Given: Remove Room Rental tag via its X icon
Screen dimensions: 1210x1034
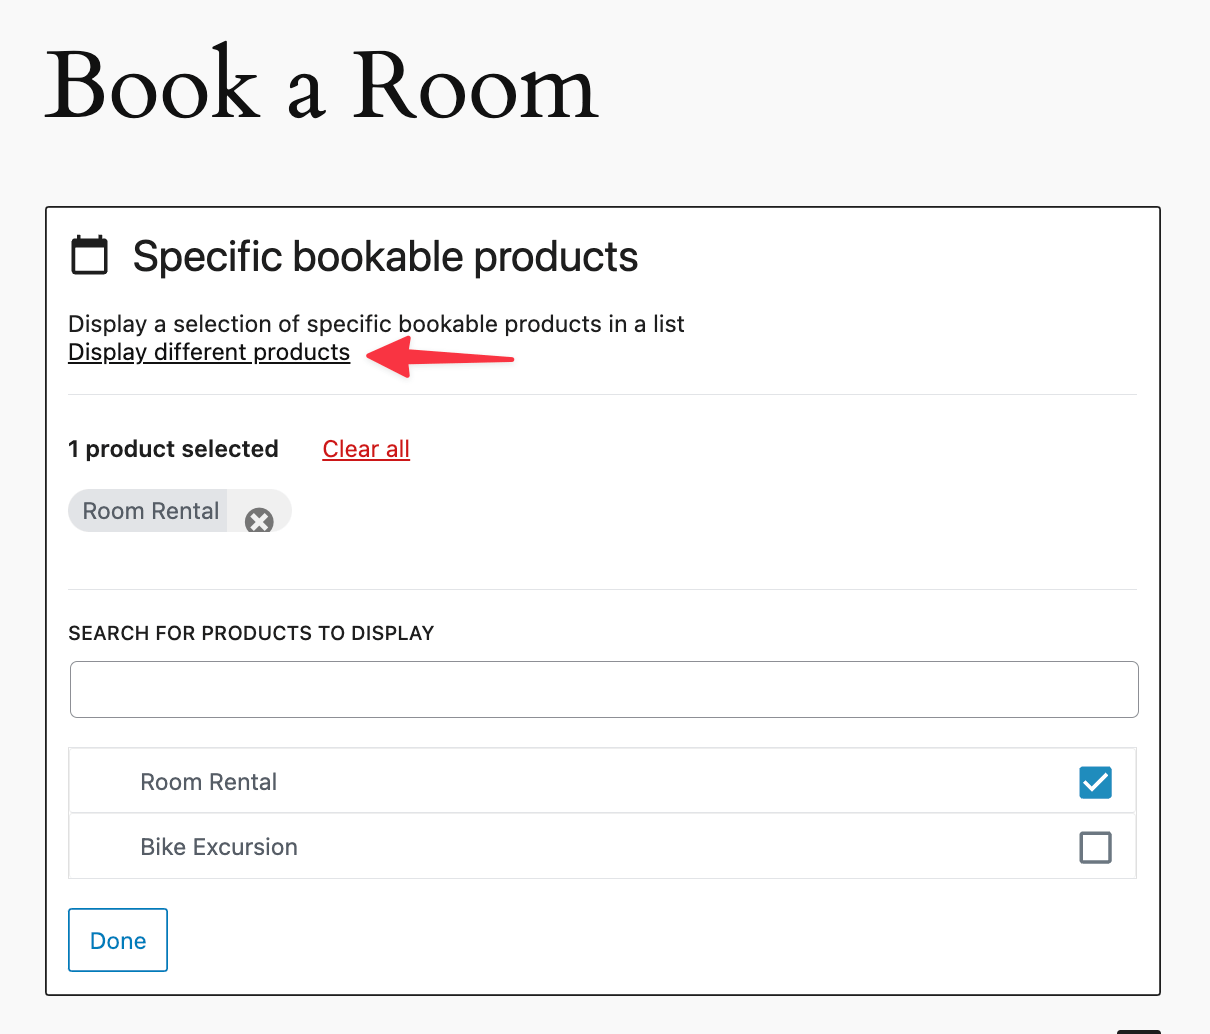Looking at the screenshot, I should click(x=260, y=520).
